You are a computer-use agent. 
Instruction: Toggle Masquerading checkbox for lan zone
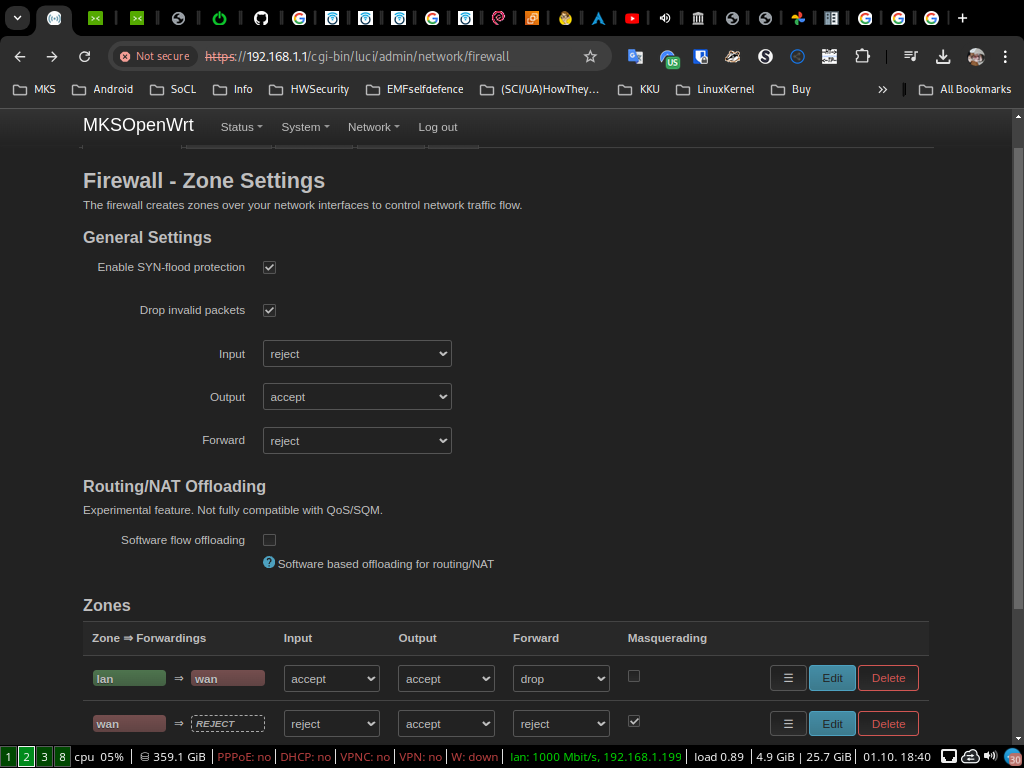633,677
